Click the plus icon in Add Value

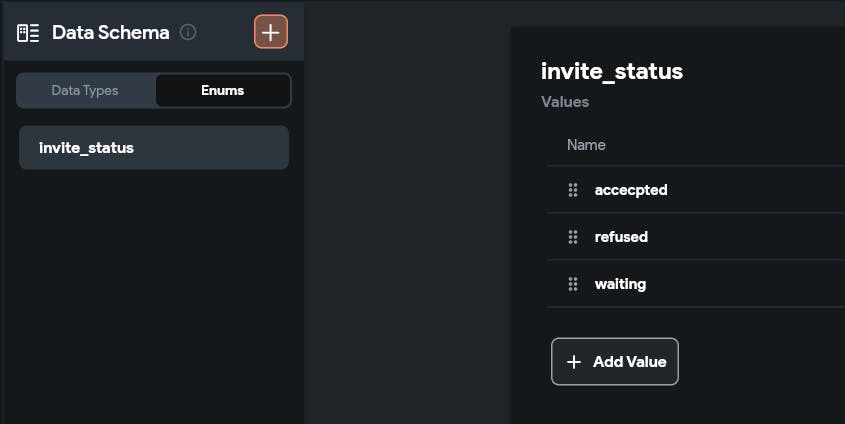click(x=574, y=362)
